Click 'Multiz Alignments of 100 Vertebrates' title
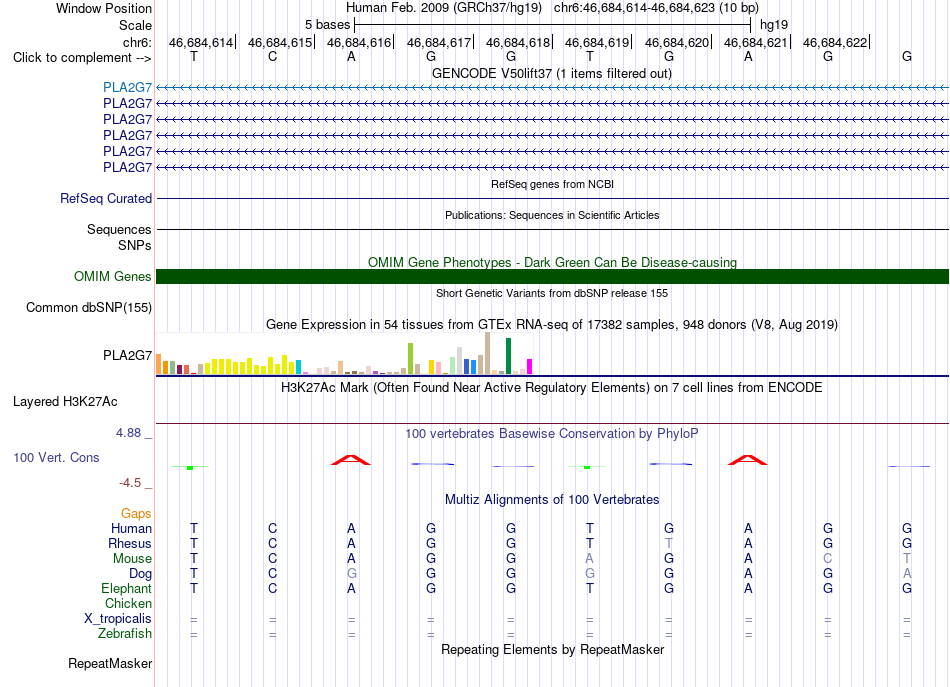This screenshot has height=687, width=950. pyautogui.click(x=552, y=499)
